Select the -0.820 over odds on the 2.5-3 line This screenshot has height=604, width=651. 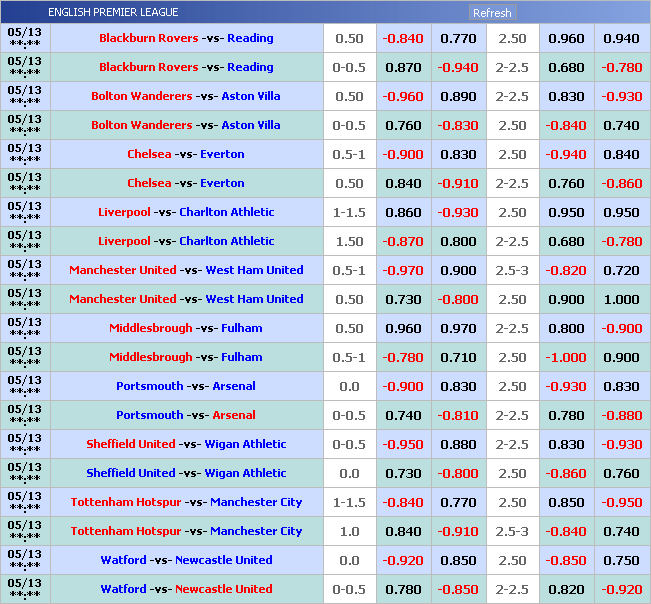coord(566,271)
